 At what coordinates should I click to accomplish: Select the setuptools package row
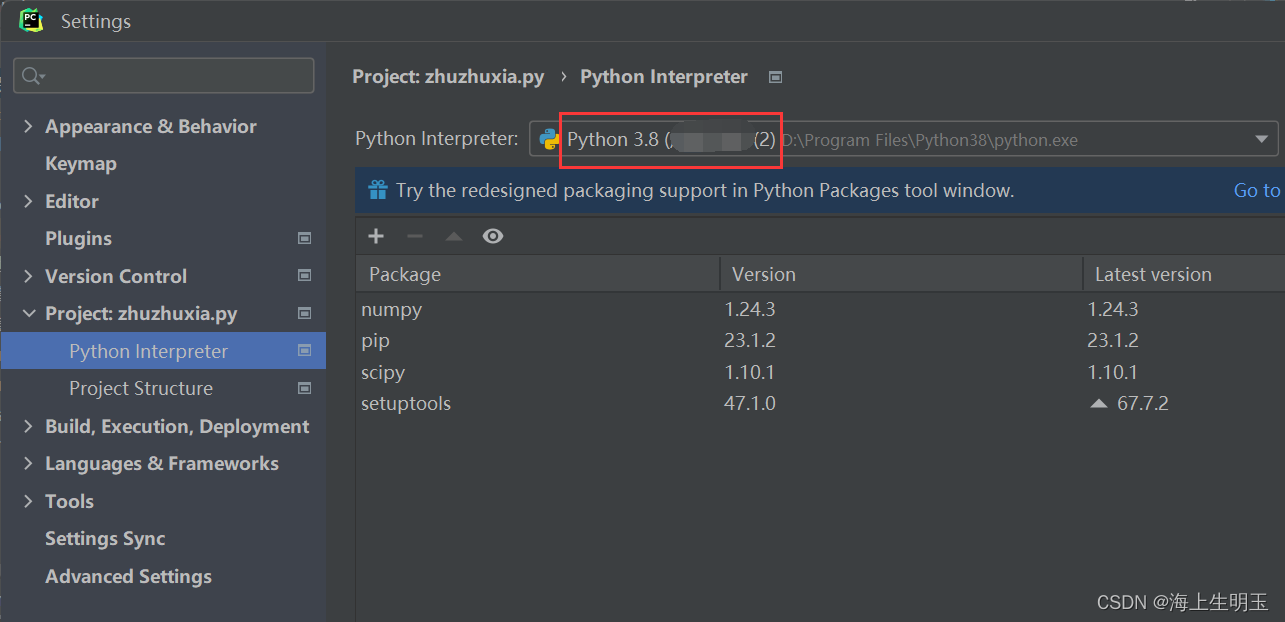coord(406,404)
